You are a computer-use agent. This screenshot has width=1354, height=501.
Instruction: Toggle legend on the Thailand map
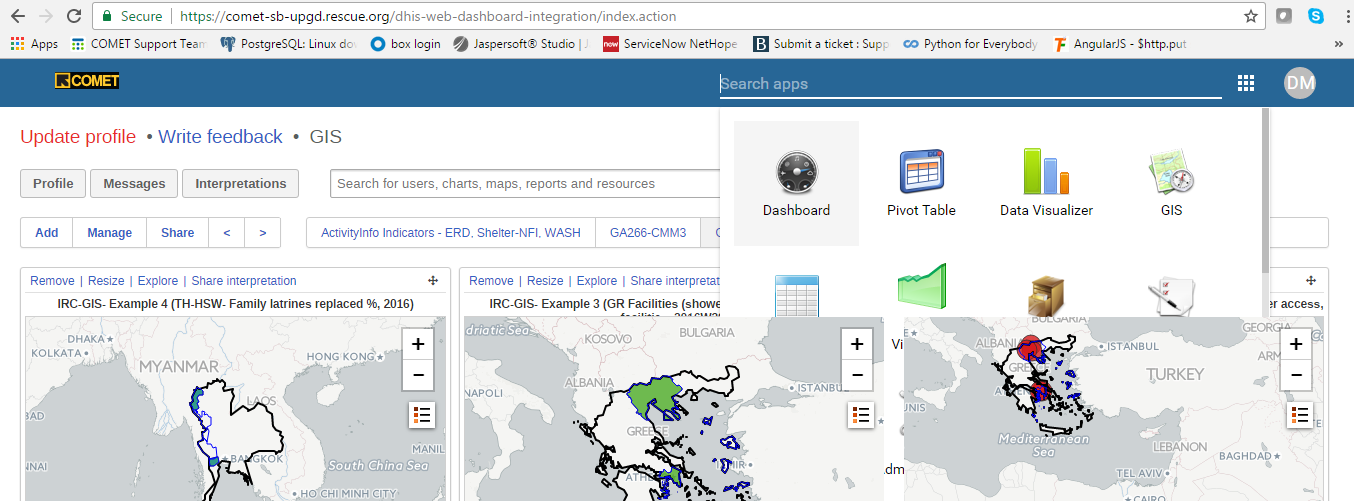click(421, 415)
